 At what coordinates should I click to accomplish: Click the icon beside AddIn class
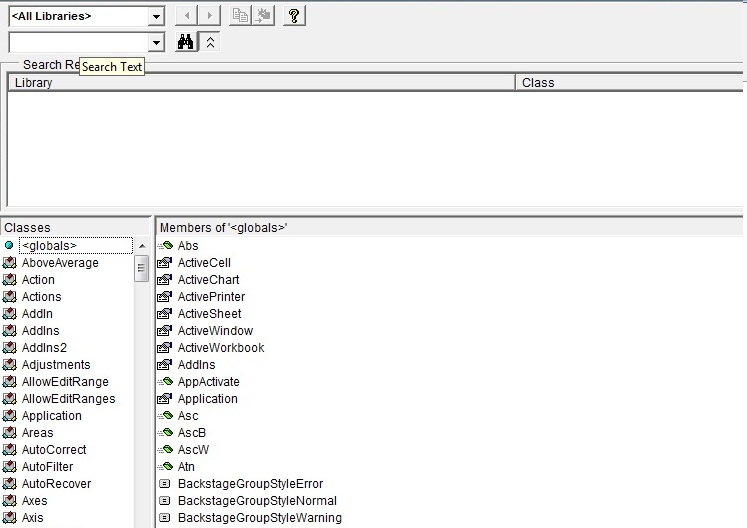point(10,314)
